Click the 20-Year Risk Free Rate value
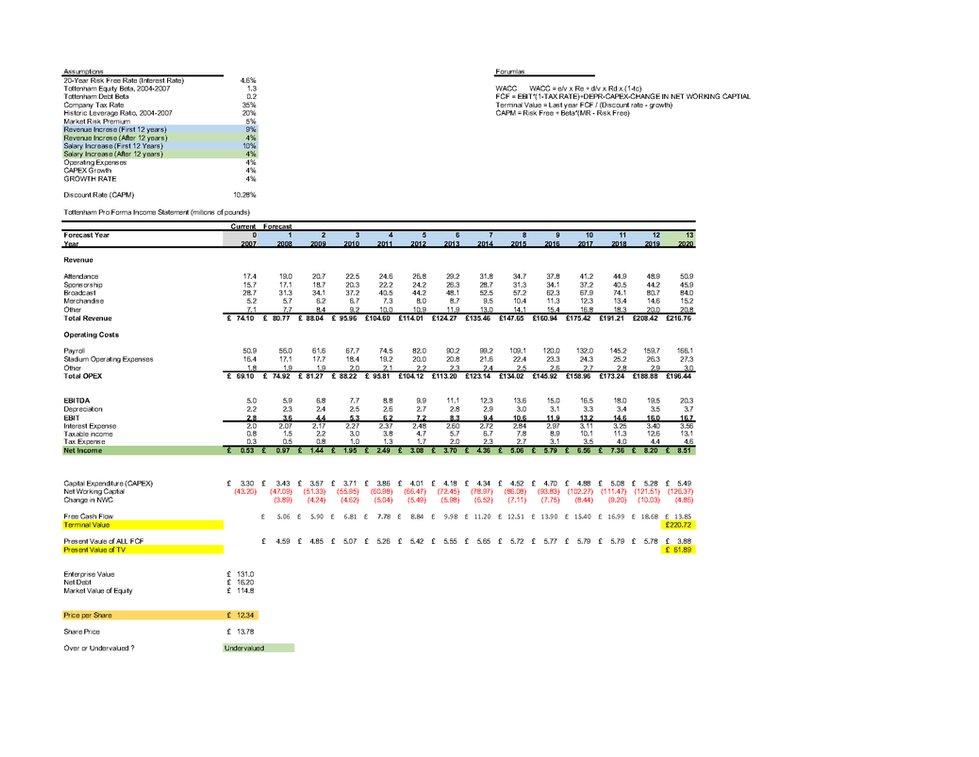This screenshot has width=979, height=757. pyautogui.click(x=250, y=79)
